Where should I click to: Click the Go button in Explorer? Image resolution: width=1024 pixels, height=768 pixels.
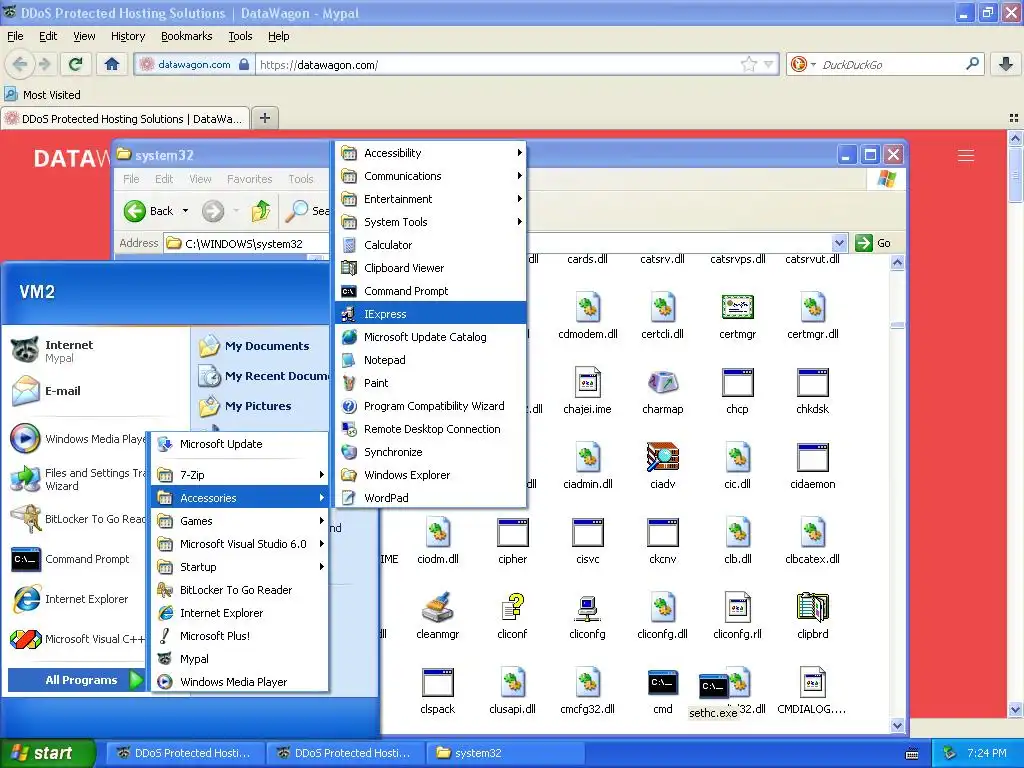click(873, 243)
